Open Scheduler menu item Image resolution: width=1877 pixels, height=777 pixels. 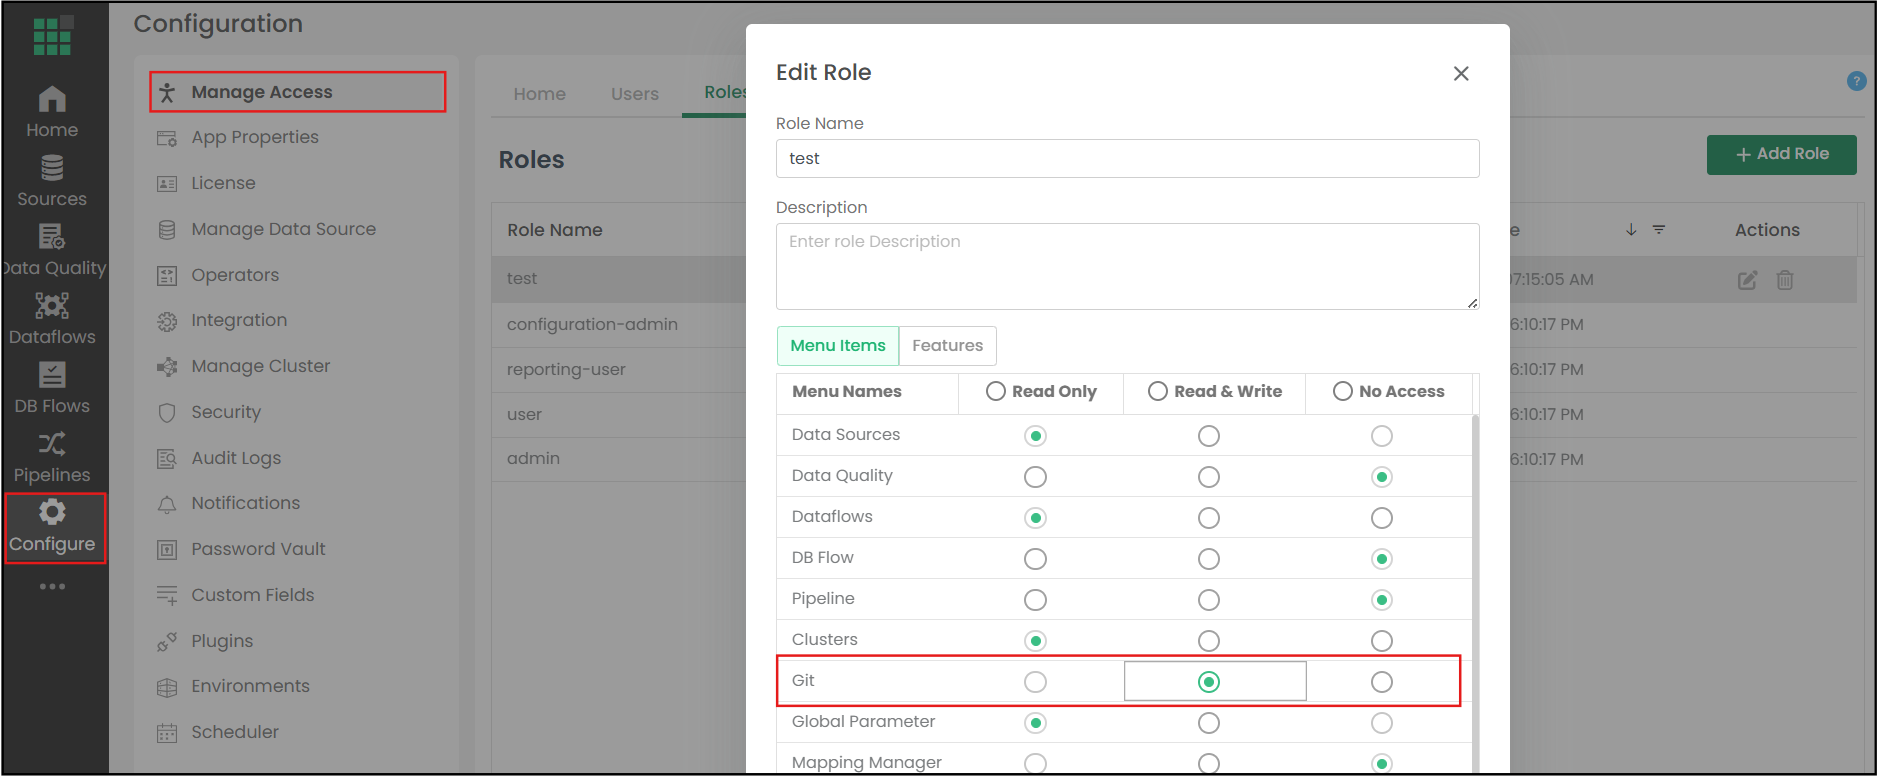tap(217, 732)
